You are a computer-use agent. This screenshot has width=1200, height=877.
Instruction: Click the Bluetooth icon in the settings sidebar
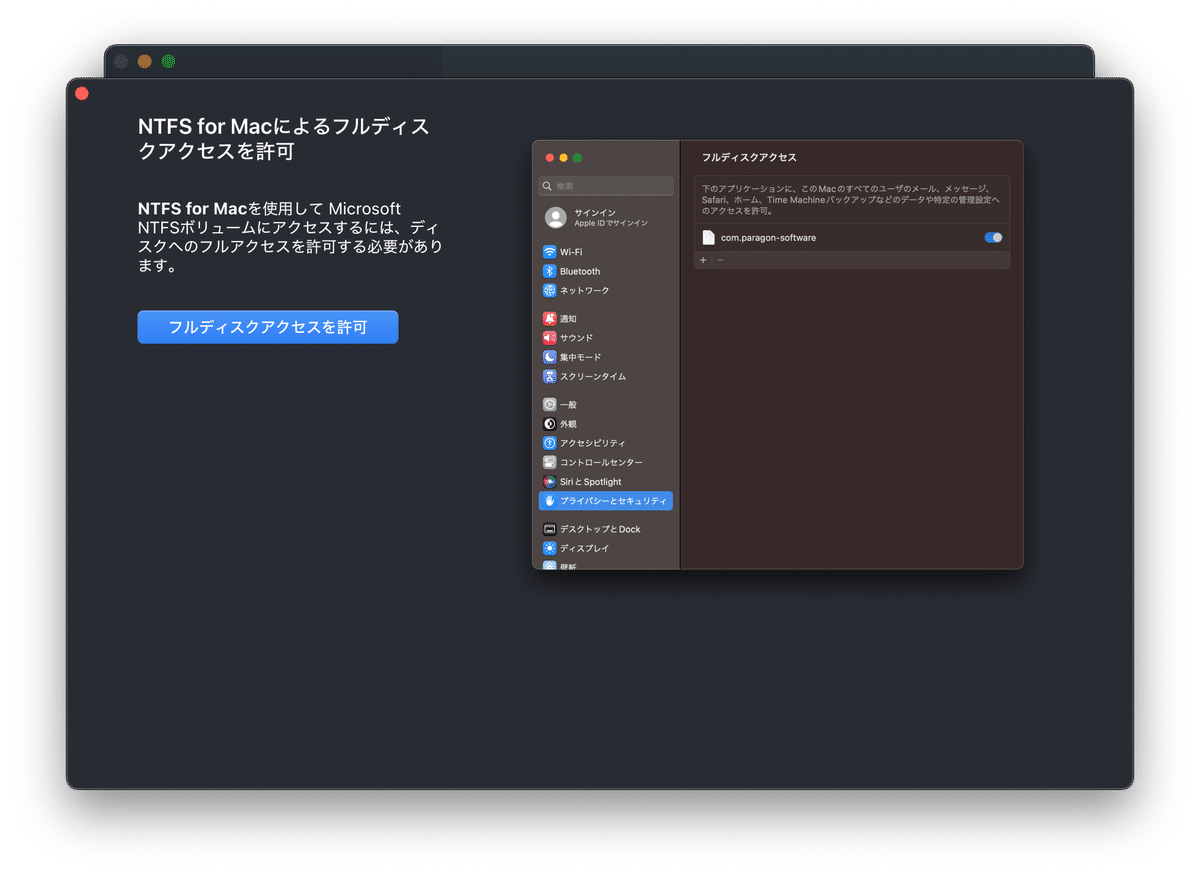pyautogui.click(x=549, y=271)
